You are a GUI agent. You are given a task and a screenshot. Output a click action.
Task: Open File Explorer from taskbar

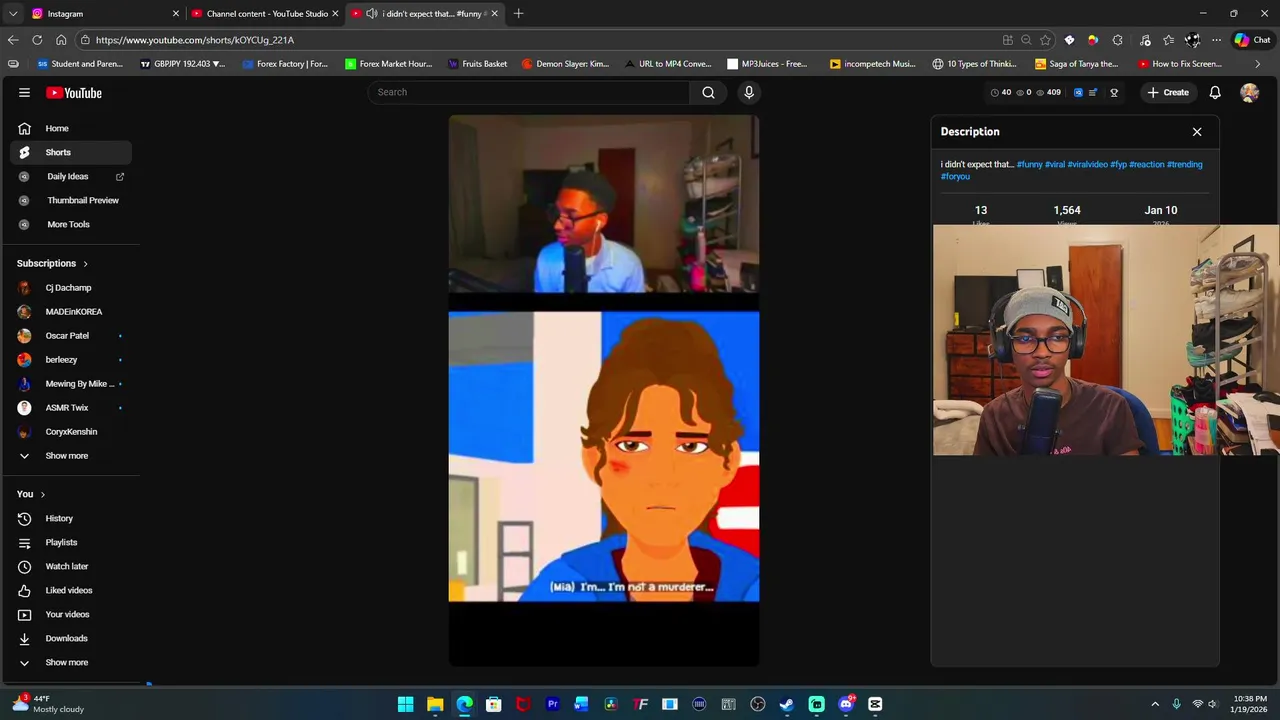(x=435, y=704)
